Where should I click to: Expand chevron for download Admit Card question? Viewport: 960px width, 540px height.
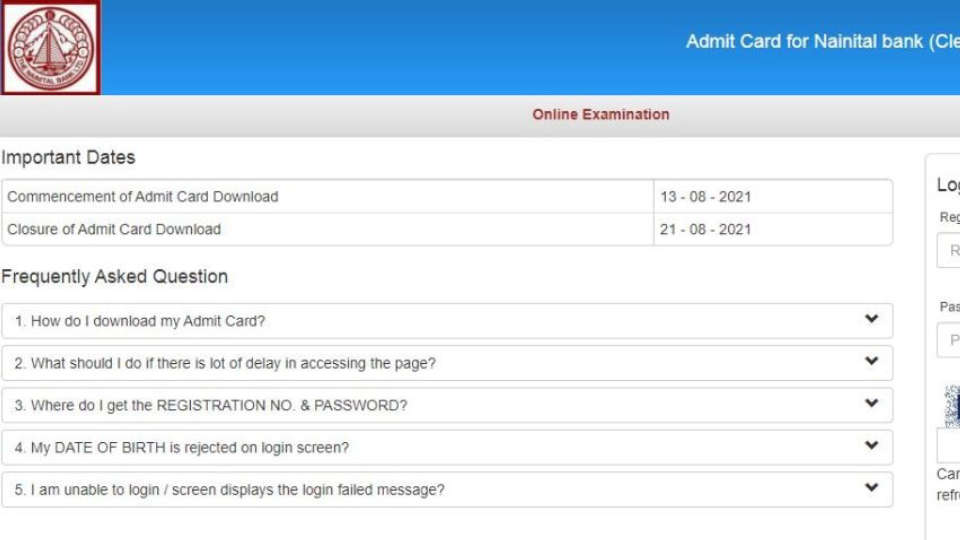871,319
